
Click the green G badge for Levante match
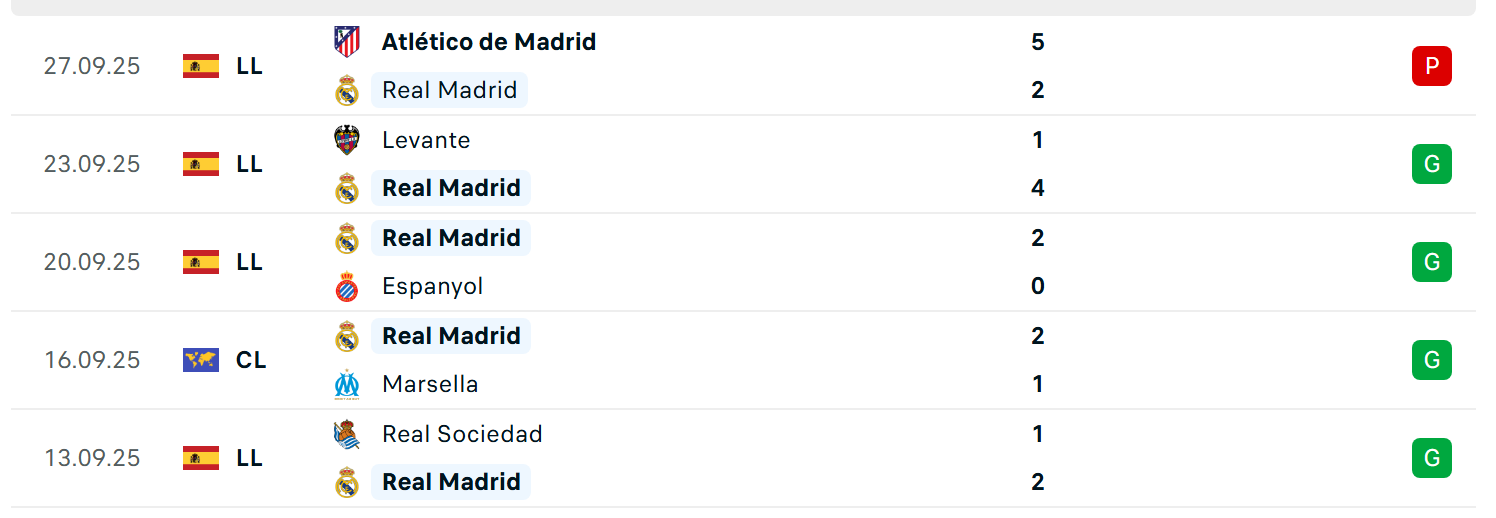tap(1431, 164)
